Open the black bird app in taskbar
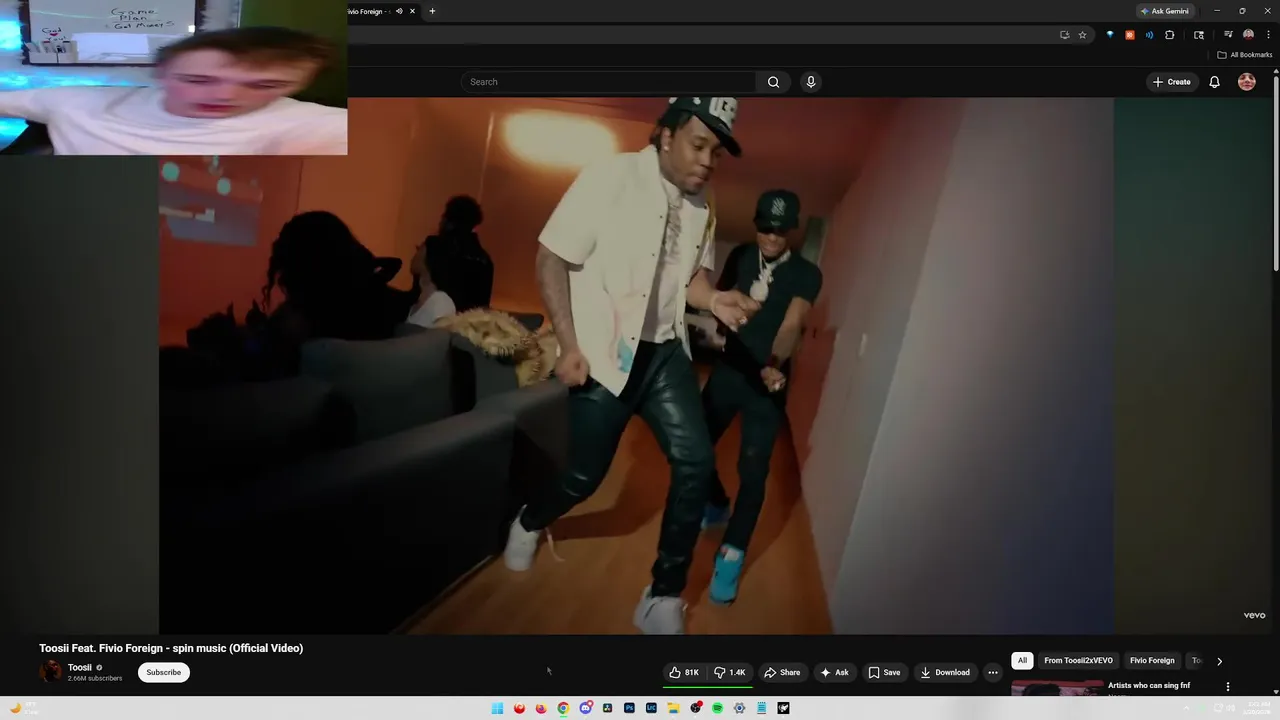Screen dimensions: 1280x720 (783, 708)
